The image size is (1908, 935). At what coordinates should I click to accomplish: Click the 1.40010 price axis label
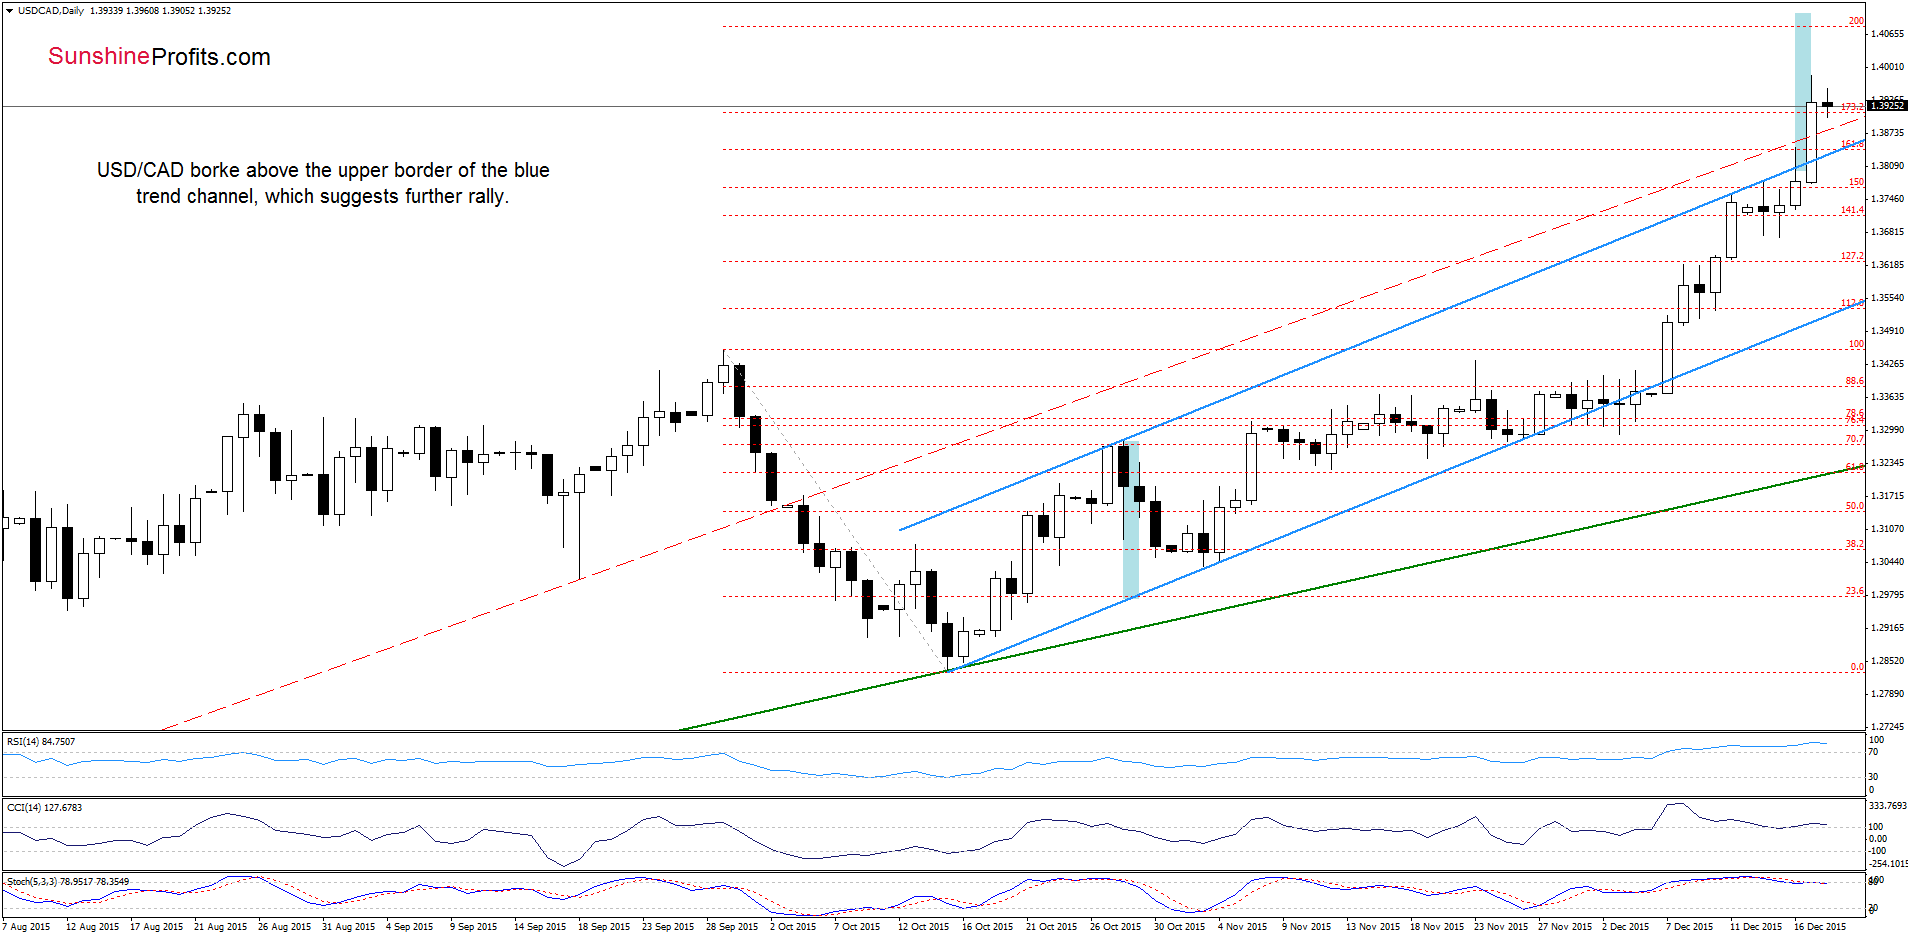pyautogui.click(x=1887, y=67)
